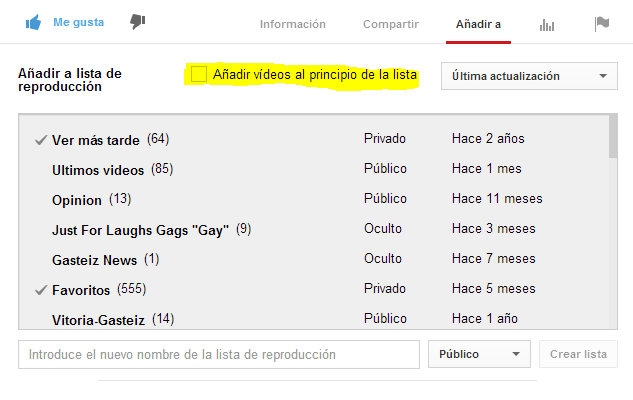
Task: Click "Oculto" status in Gasteiz News row
Action: pos(383,258)
